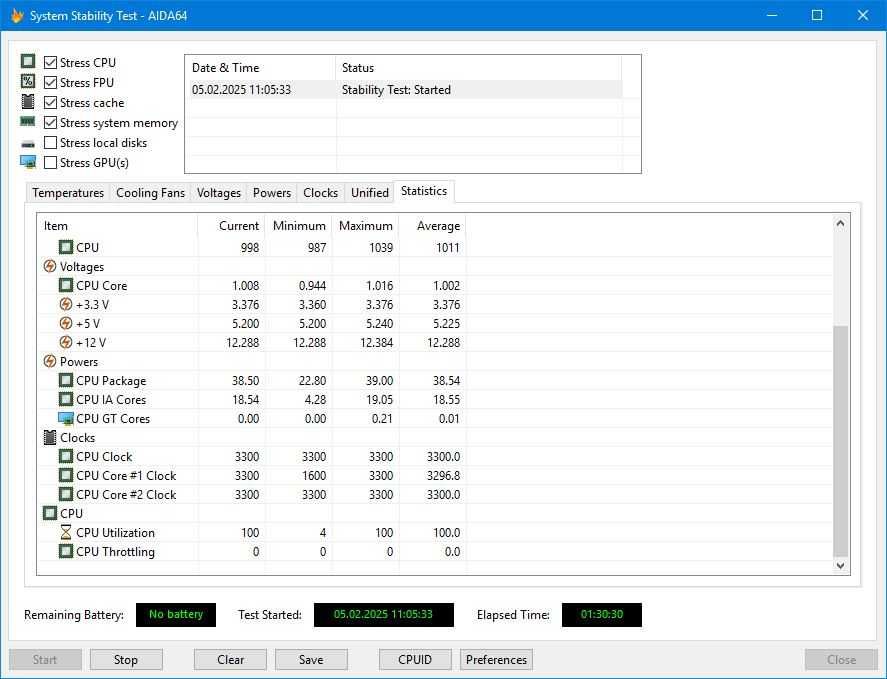Click the CPU Throttling row label
The height and width of the screenshot is (679, 887).
click(x=115, y=552)
